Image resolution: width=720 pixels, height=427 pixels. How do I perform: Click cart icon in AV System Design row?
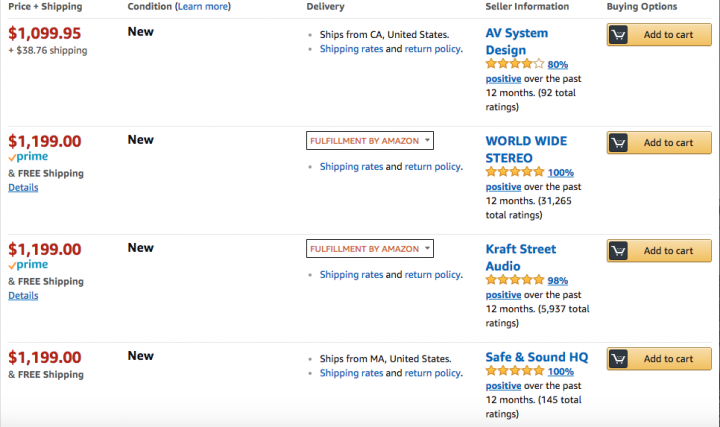[x=619, y=34]
